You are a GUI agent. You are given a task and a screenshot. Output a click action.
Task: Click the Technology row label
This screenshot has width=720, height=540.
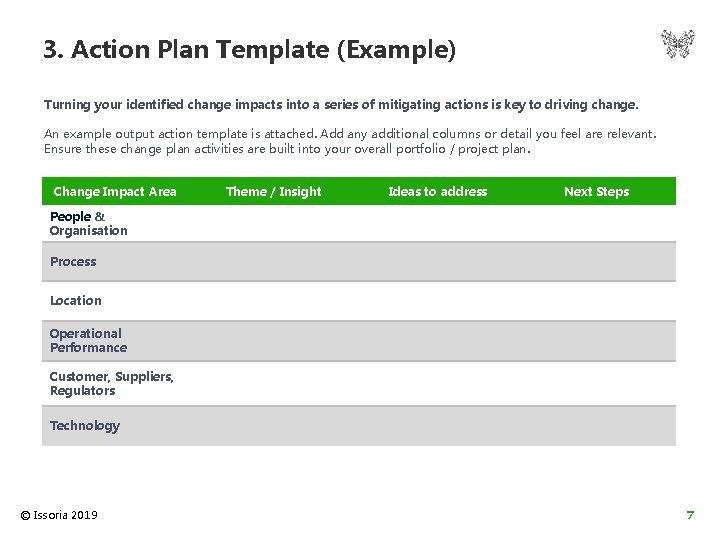(x=84, y=426)
